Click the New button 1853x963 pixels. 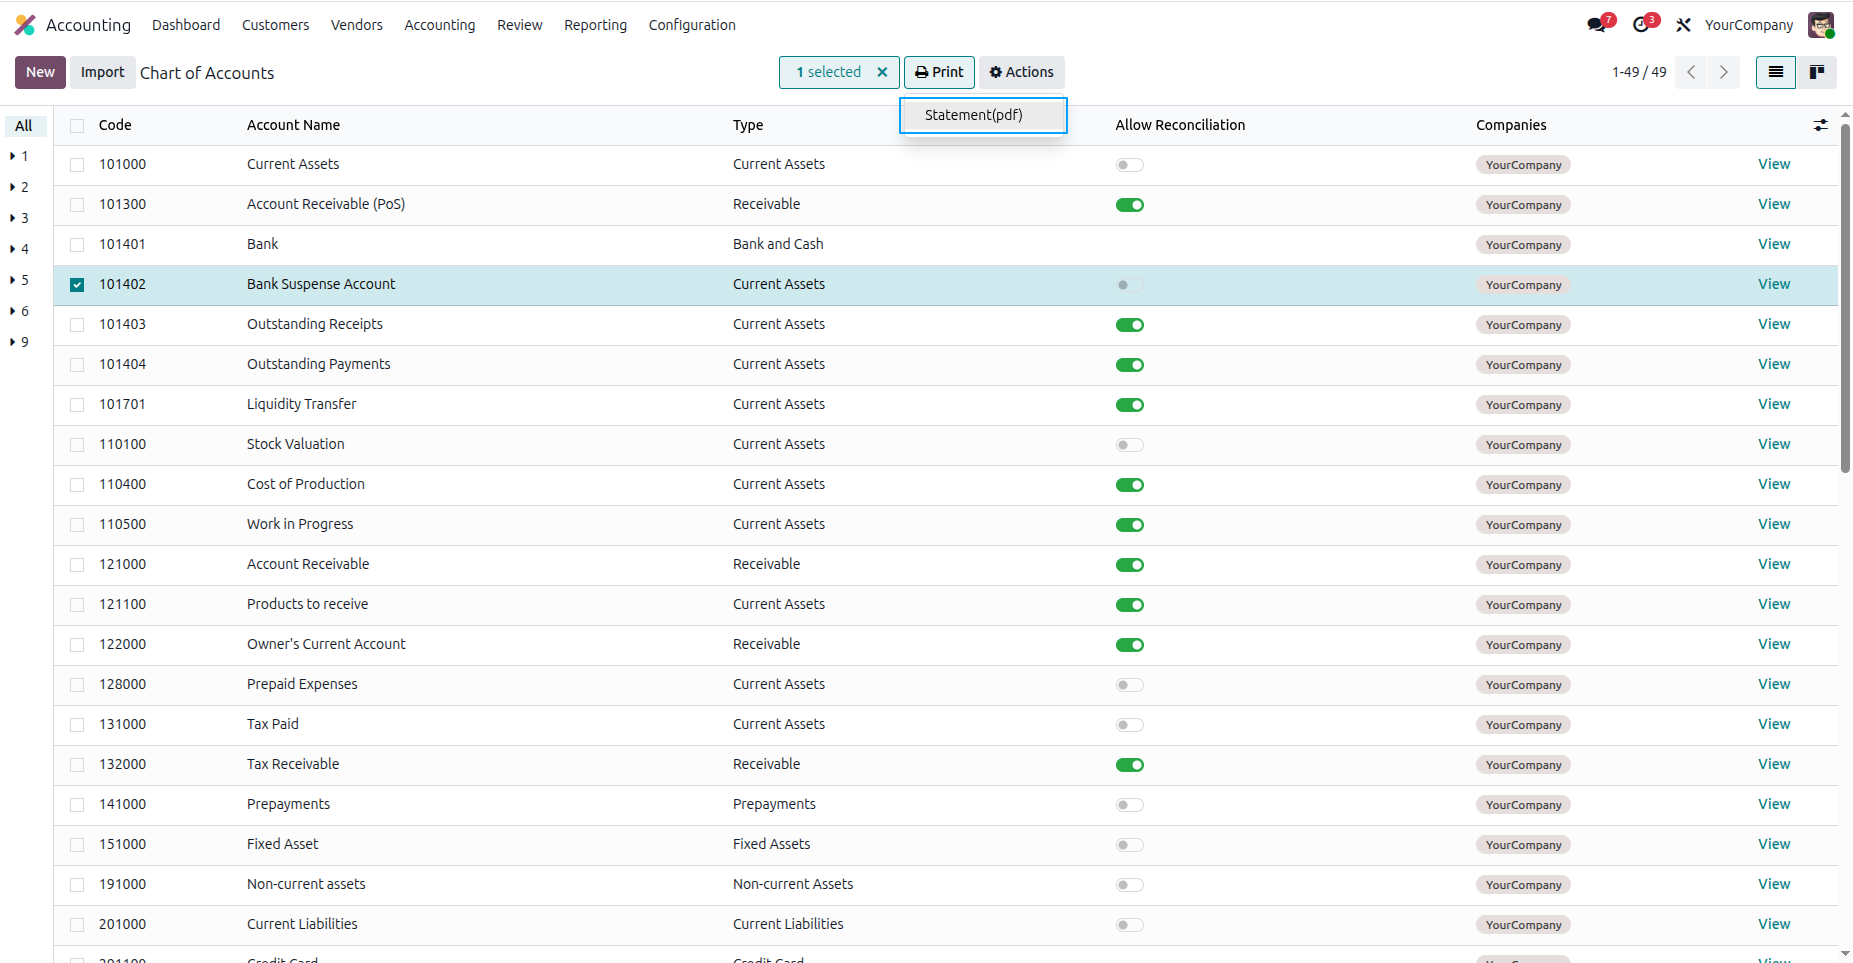pos(41,72)
